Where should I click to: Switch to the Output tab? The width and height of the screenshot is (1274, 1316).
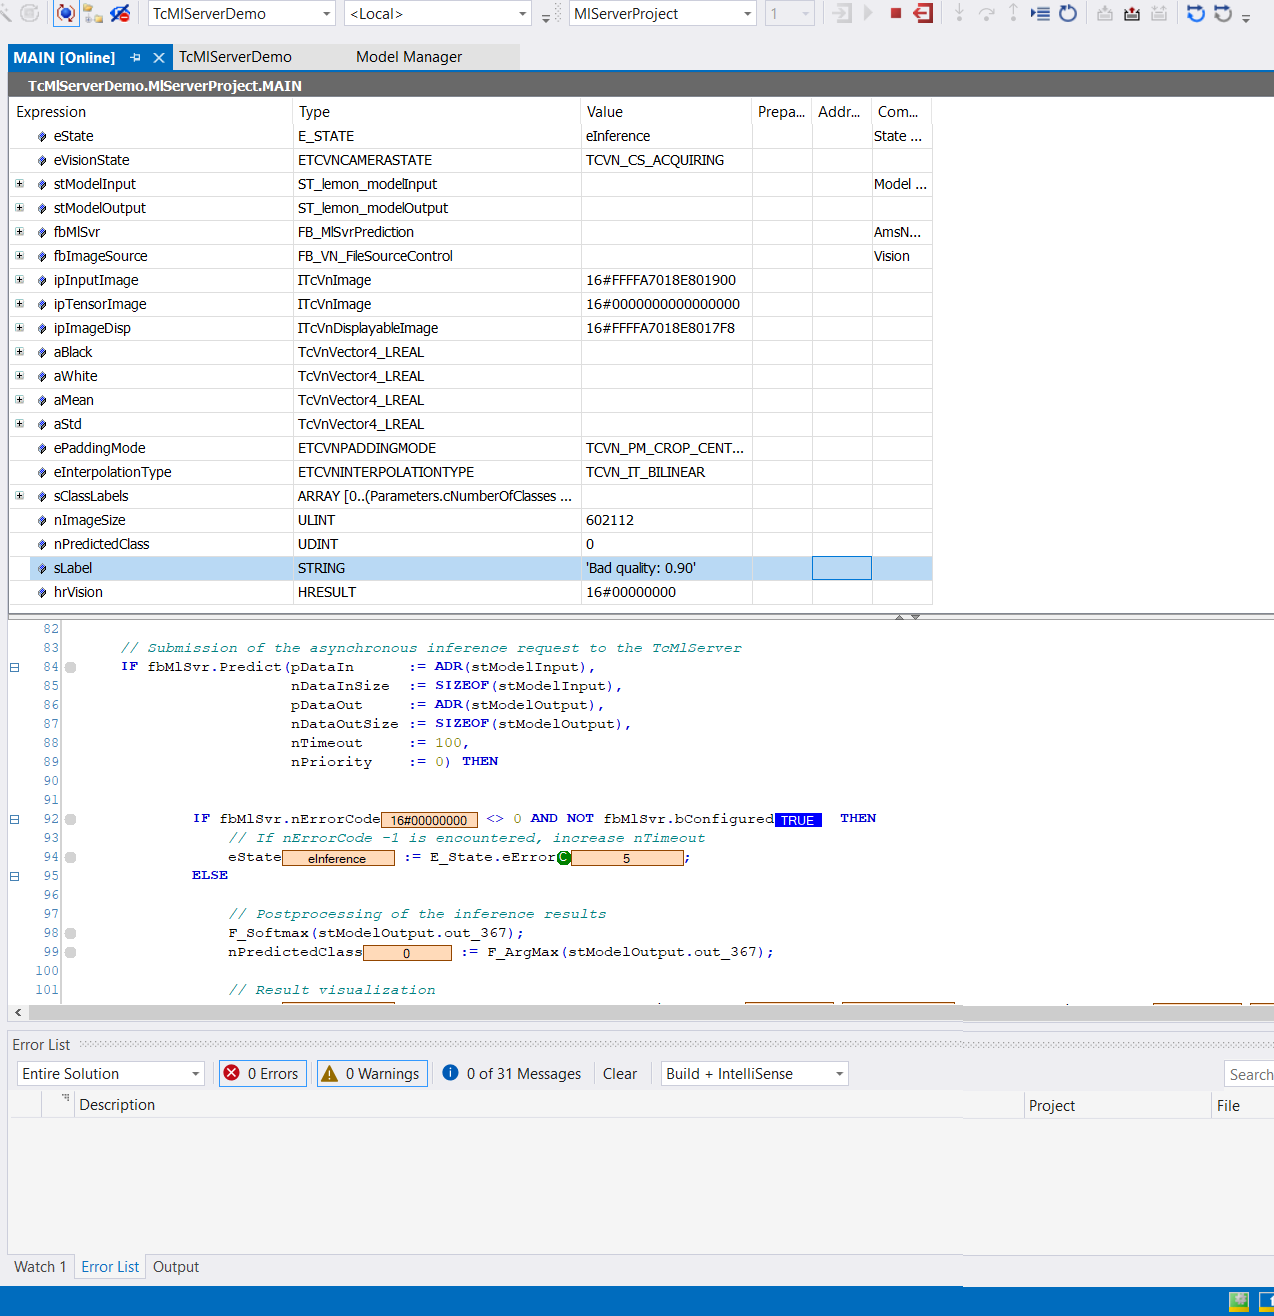[176, 1266]
